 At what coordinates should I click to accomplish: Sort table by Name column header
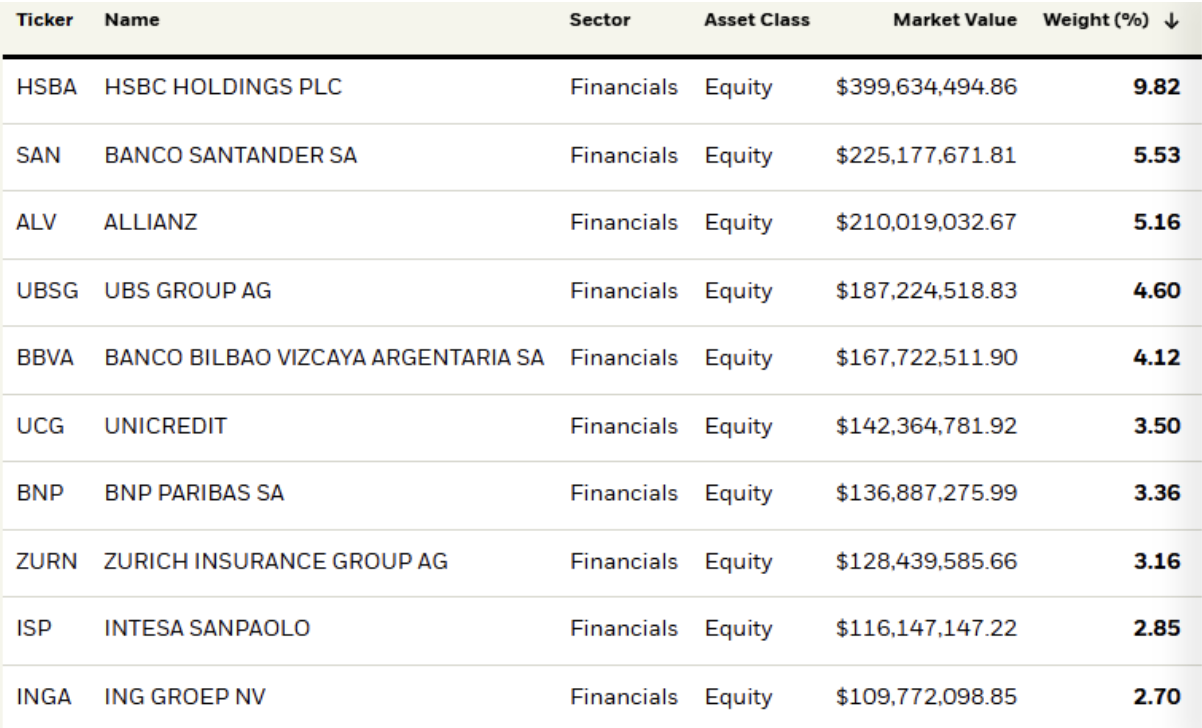click(x=125, y=20)
